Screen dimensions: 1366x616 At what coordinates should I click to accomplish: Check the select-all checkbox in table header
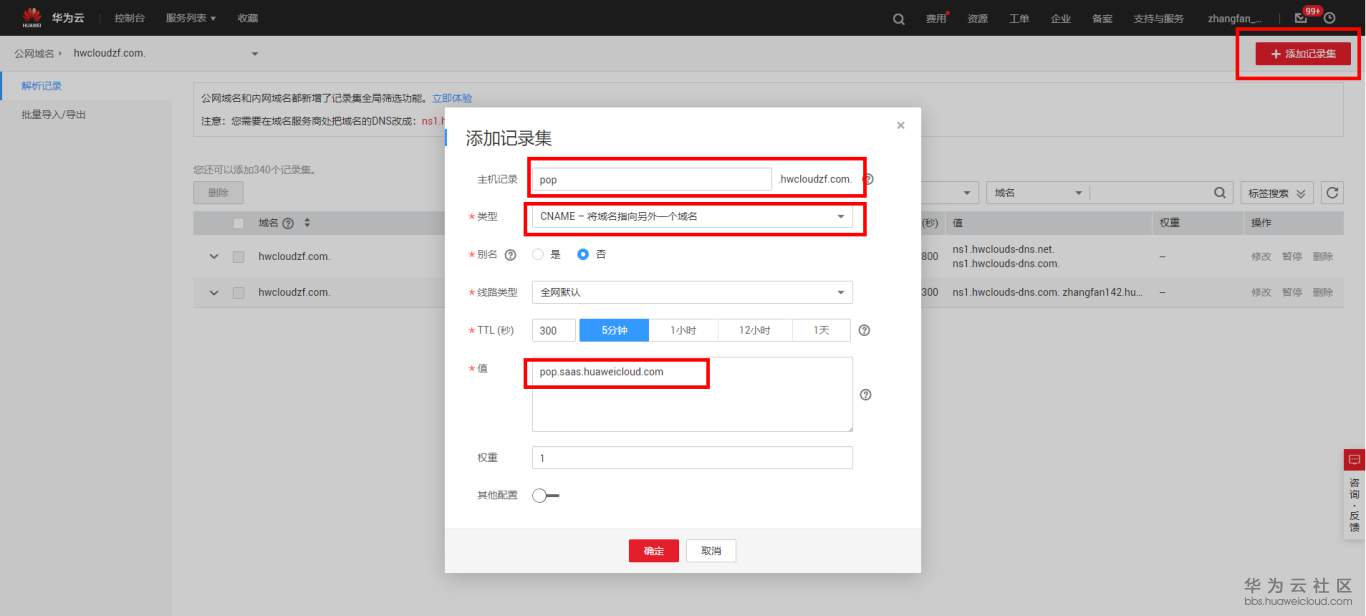pyautogui.click(x=238, y=223)
